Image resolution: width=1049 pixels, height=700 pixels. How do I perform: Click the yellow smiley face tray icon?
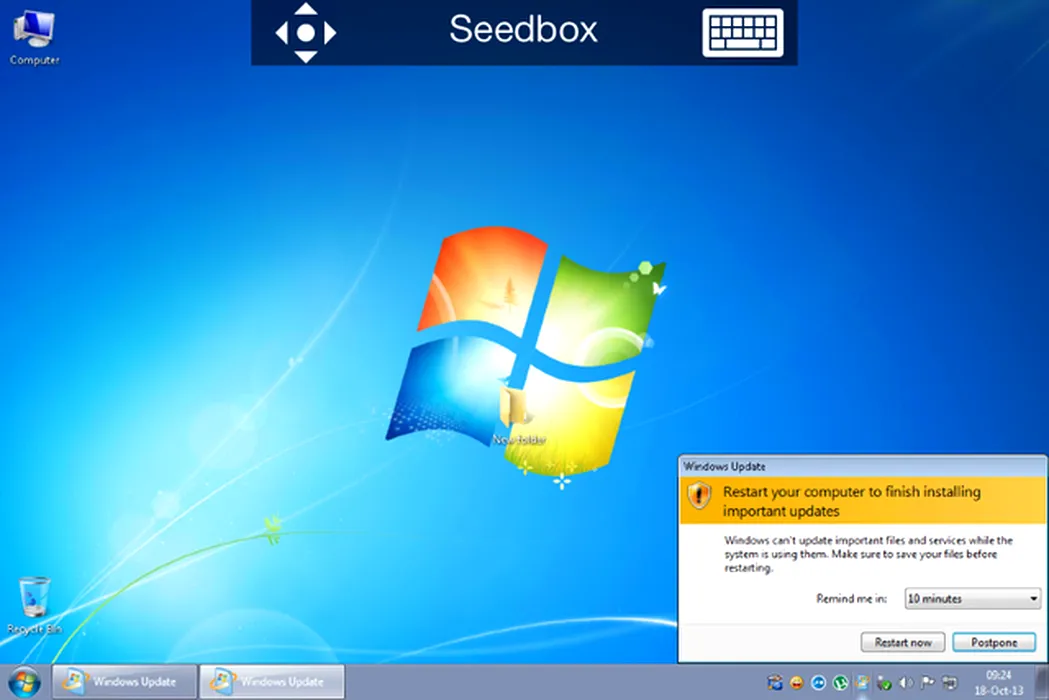click(x=796, y=683)
